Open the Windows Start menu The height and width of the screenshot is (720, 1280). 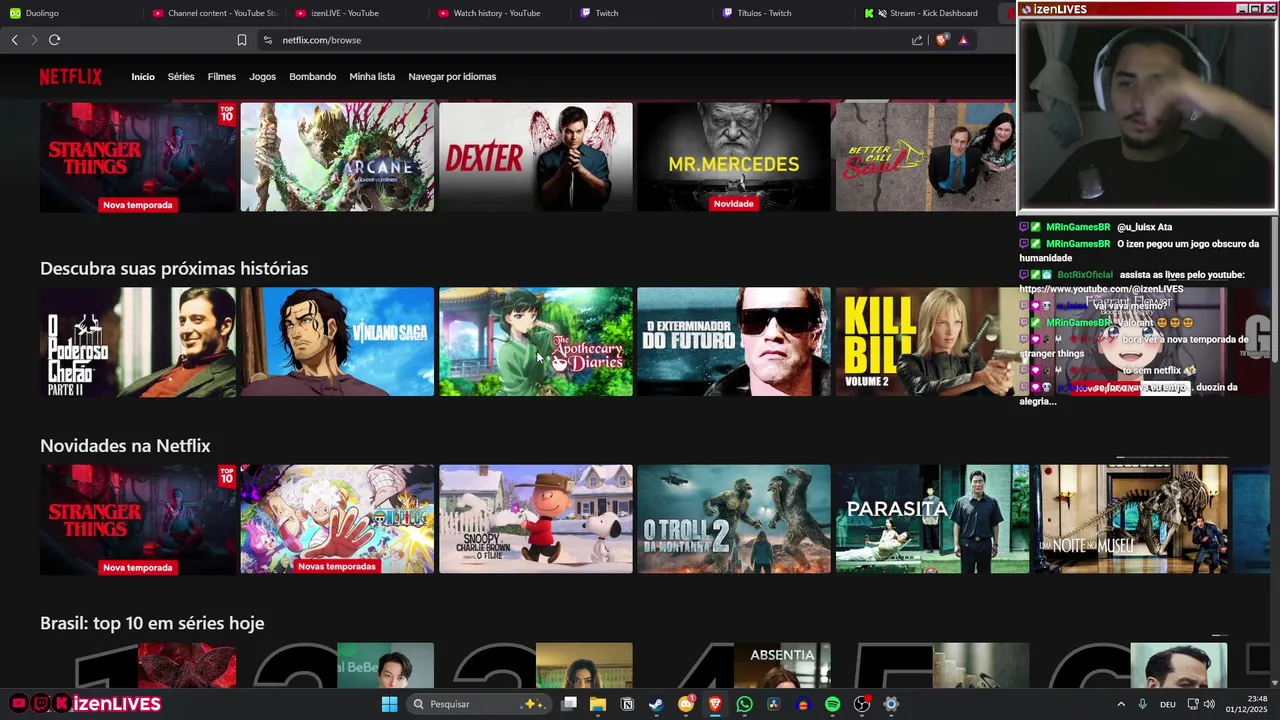tap(389, 704)
